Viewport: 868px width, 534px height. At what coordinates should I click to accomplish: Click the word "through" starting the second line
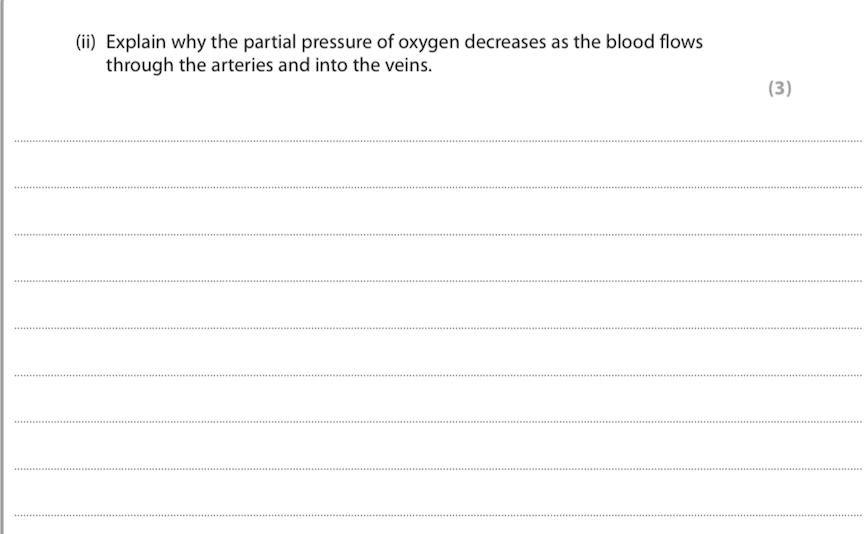139,67
